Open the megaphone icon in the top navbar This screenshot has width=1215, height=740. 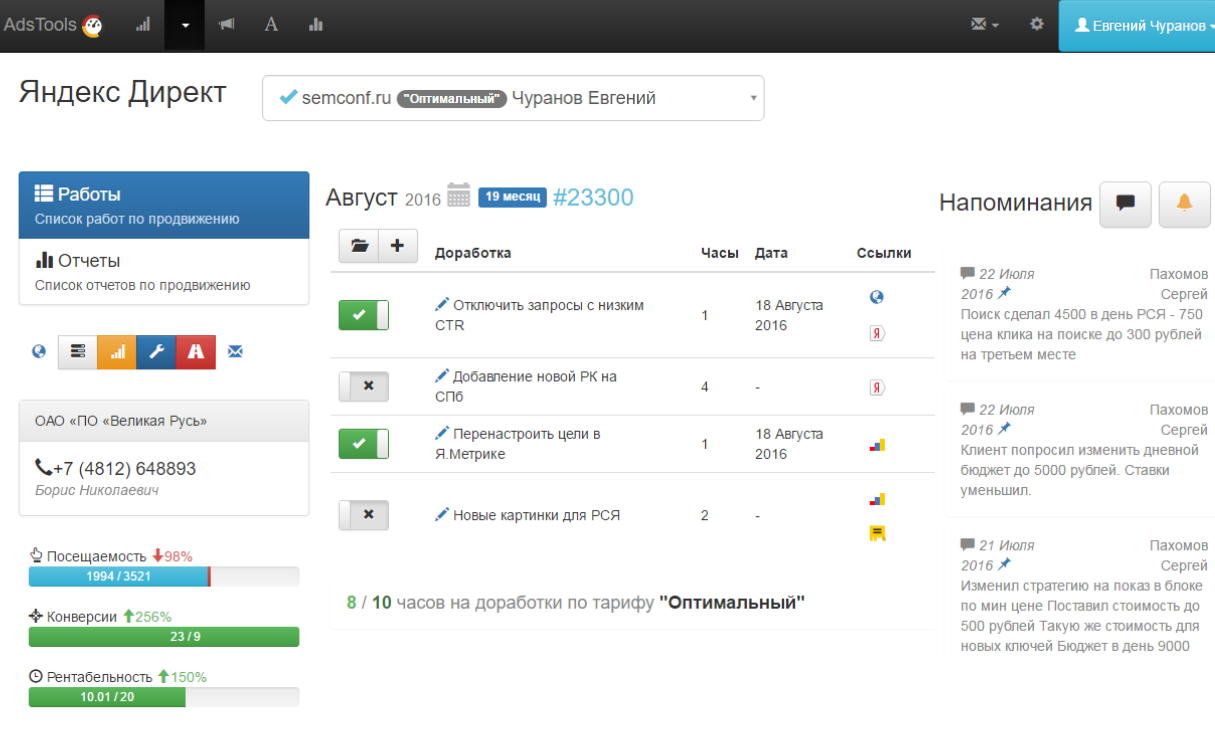227,25
